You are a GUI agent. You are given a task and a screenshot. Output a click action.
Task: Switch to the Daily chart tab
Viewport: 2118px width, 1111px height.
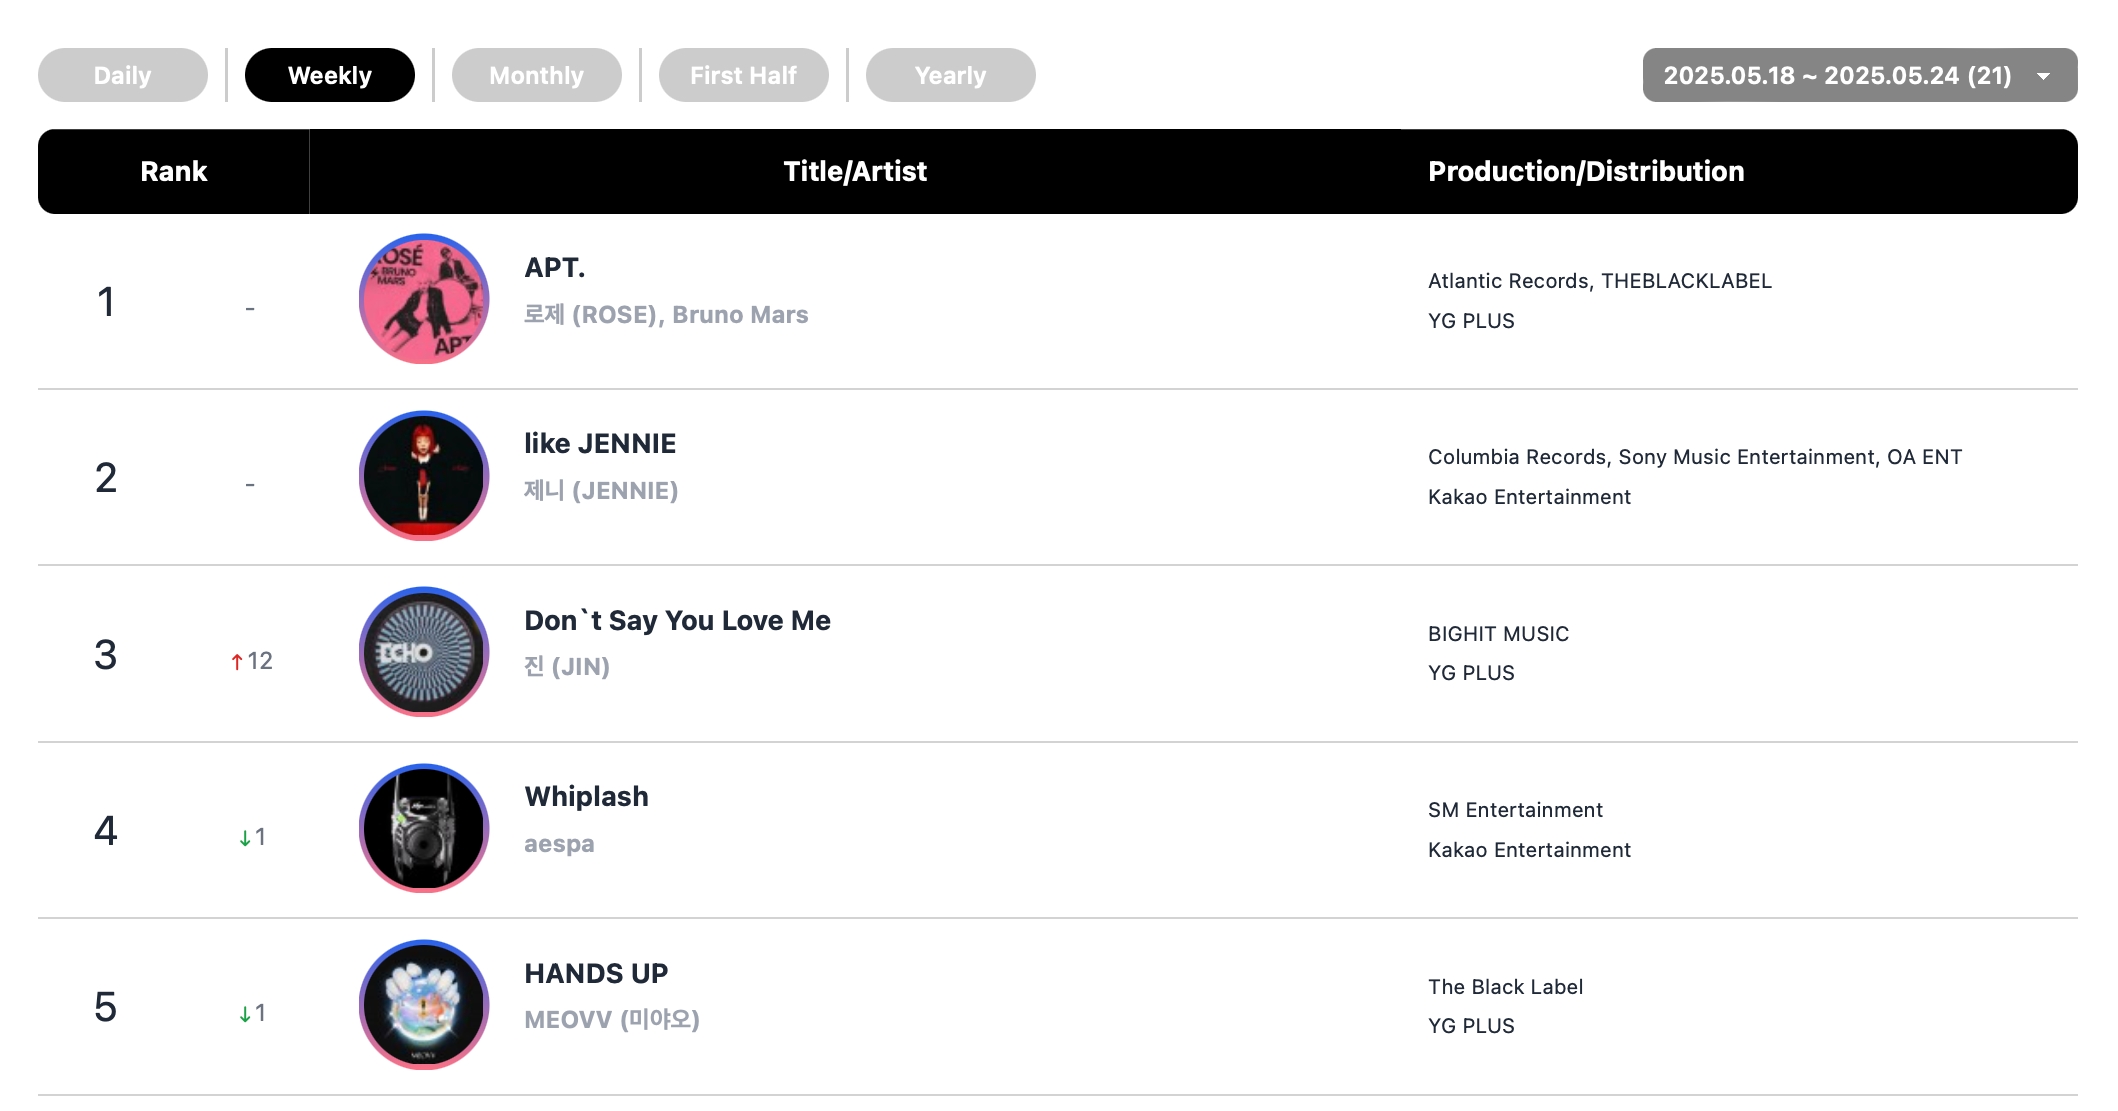123,75
